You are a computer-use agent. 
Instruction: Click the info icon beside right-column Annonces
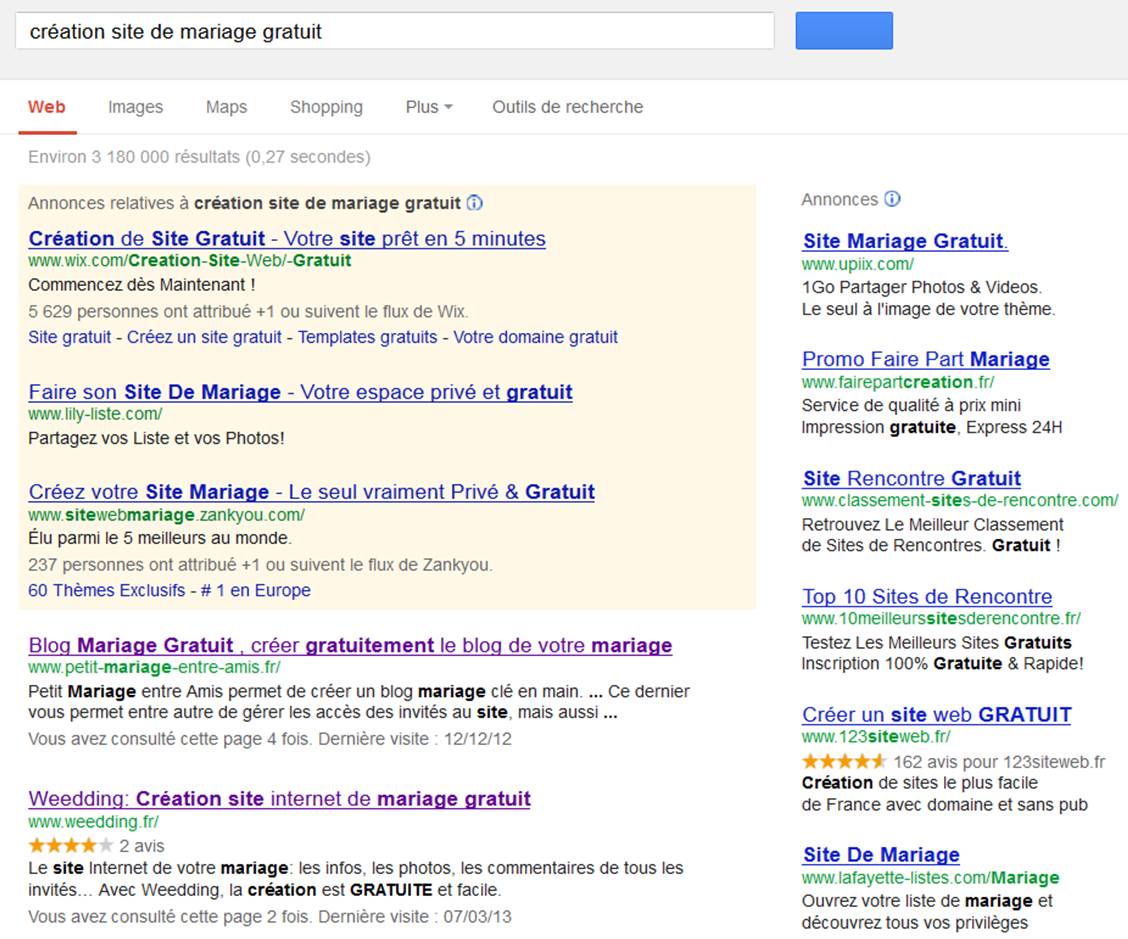click(892, 199)
